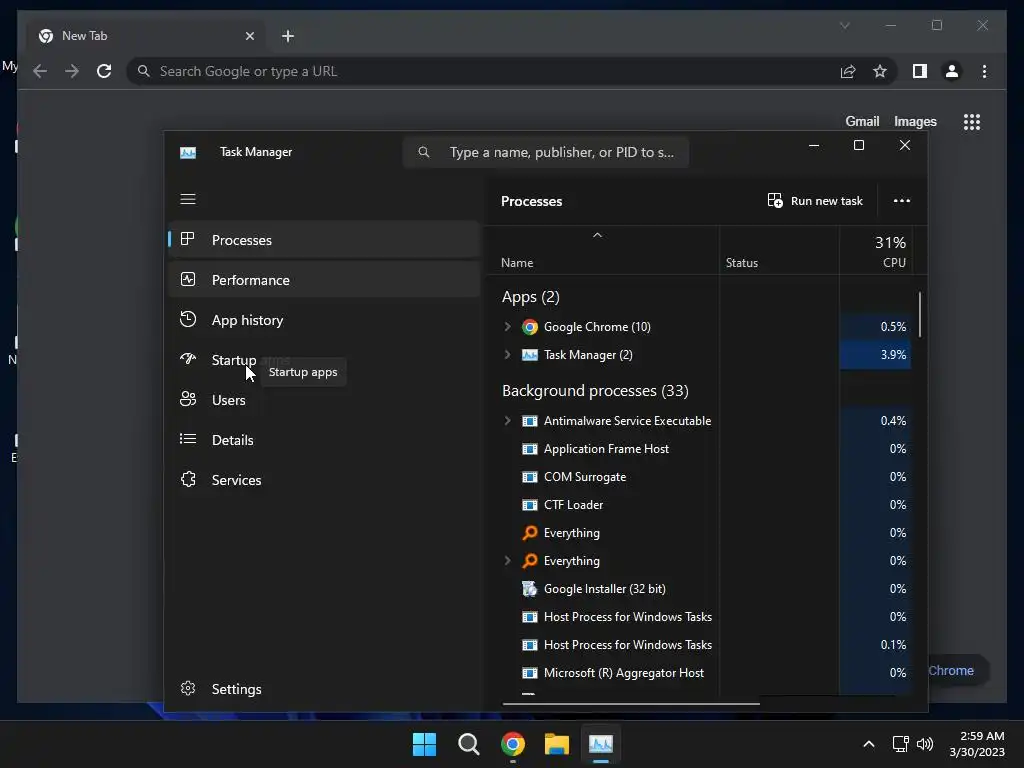
Task: Sort processes by the Name column
Action: click(517, 263)
